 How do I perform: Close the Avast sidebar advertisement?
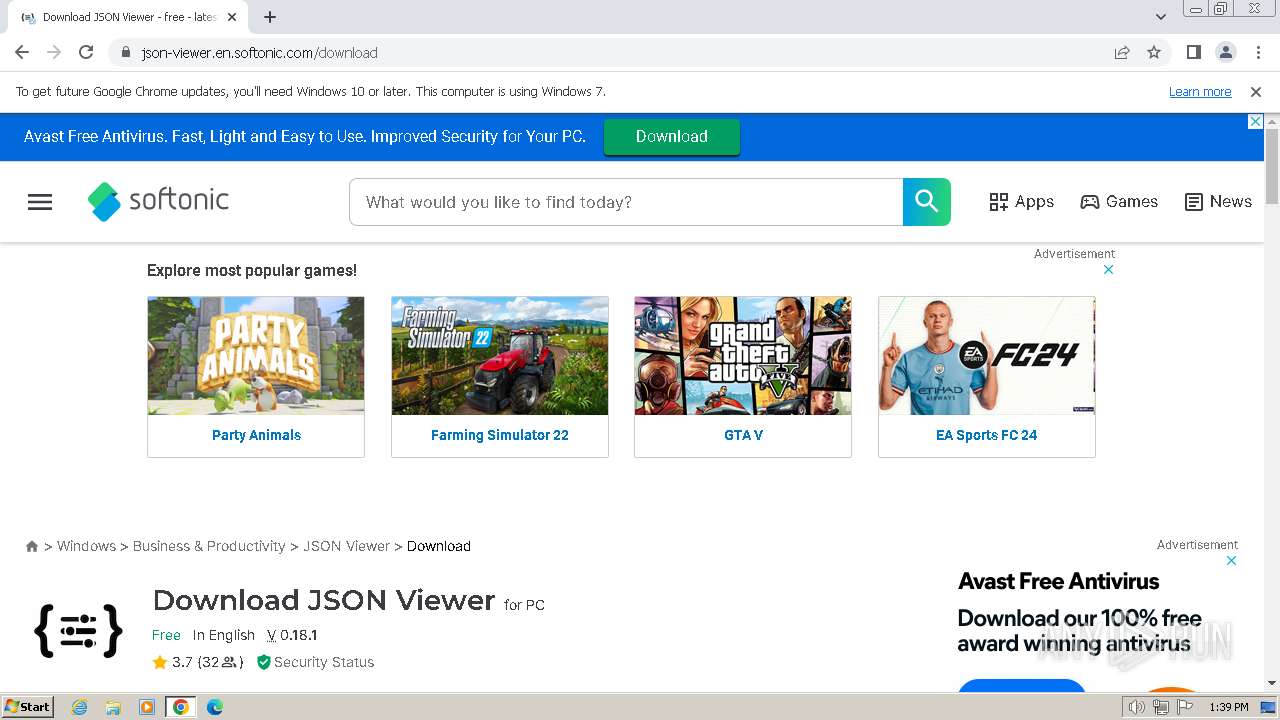[1232, 561]
